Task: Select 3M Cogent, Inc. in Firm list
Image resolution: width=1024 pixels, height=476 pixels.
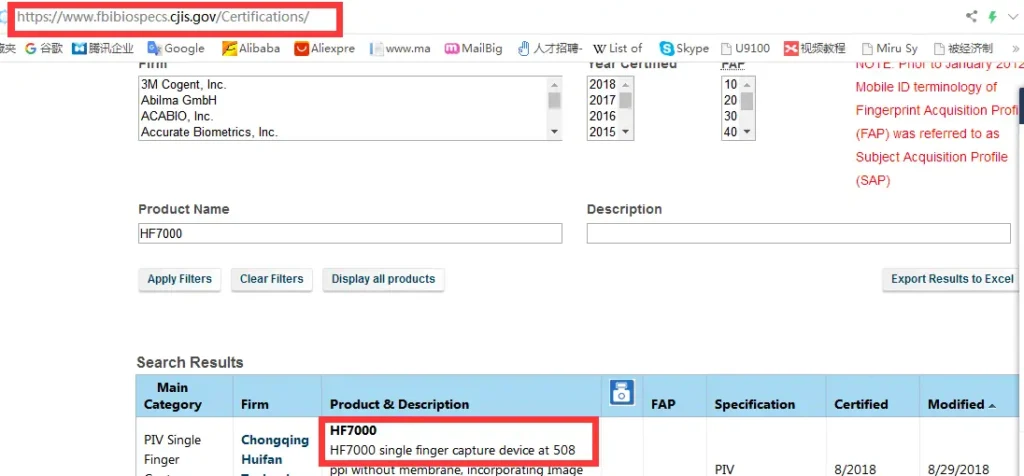Action: (x=183, y=85)
